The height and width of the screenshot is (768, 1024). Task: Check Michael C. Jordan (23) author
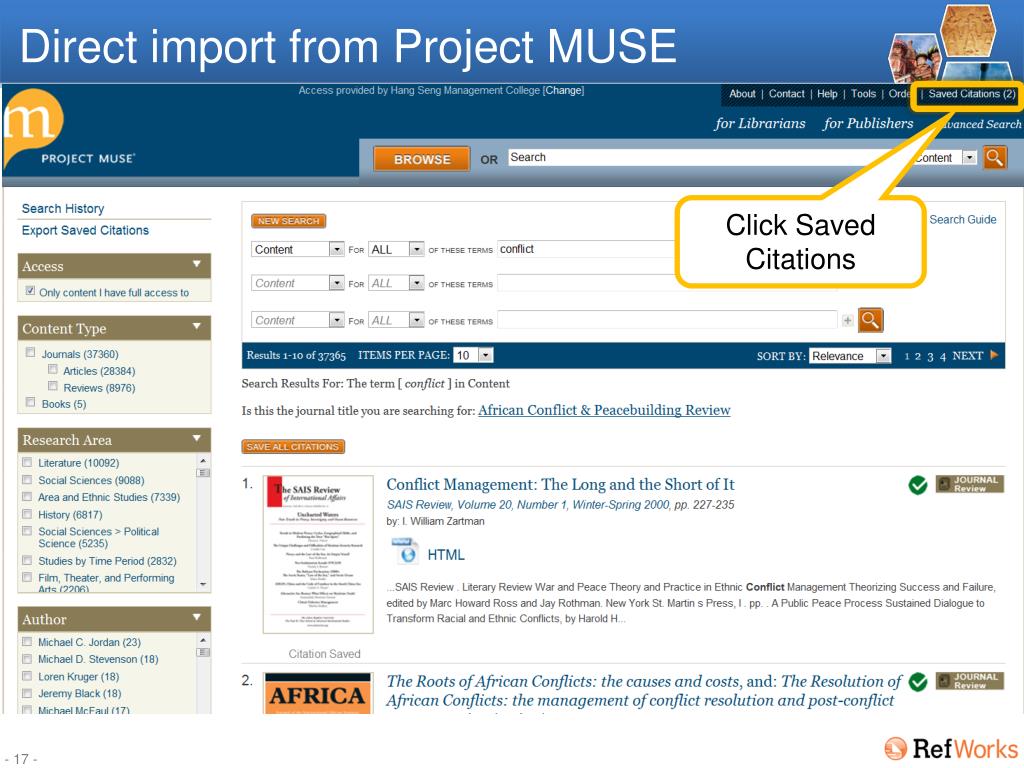[27, 641]
